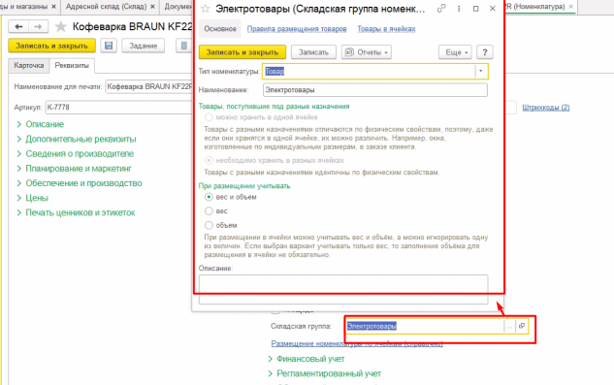The image size is (614, 385).
Task: Open Складская группа element with open icon
Action: 522,326
